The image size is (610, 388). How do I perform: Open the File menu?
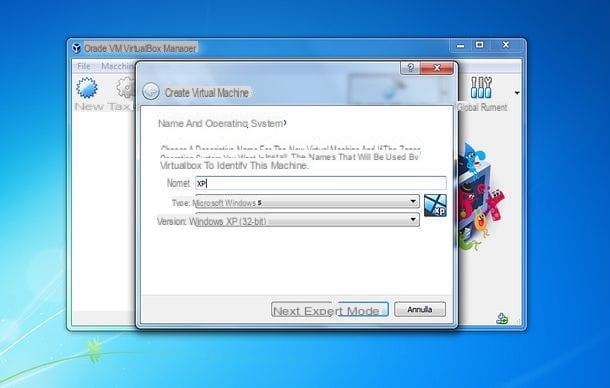84,66
